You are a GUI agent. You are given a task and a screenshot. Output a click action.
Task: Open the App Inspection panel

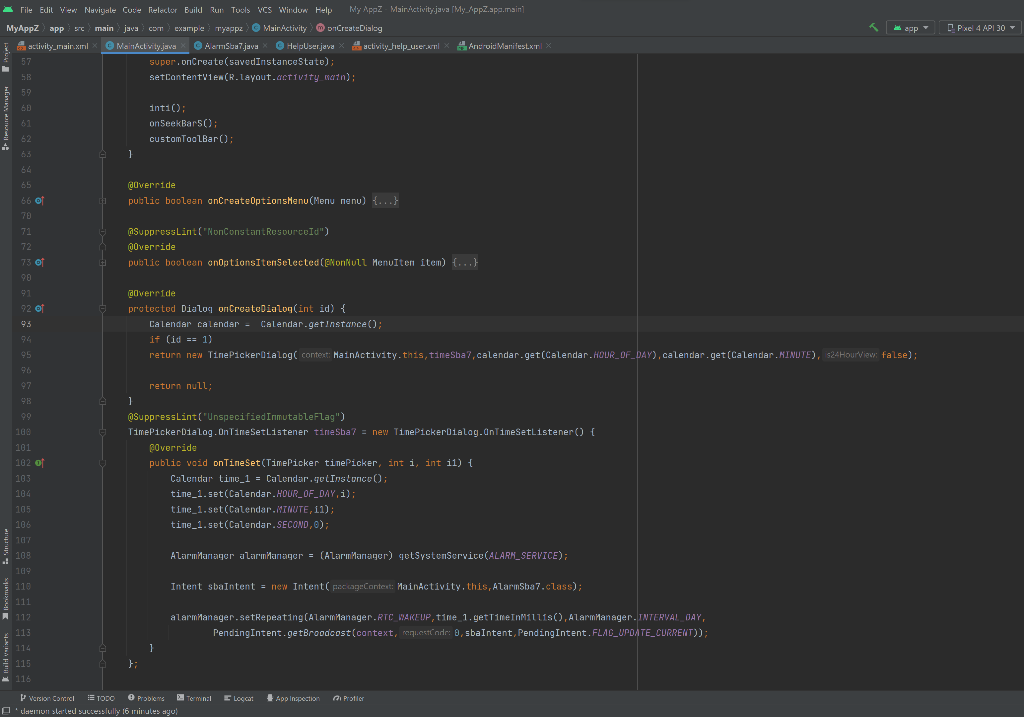(293, 698)
